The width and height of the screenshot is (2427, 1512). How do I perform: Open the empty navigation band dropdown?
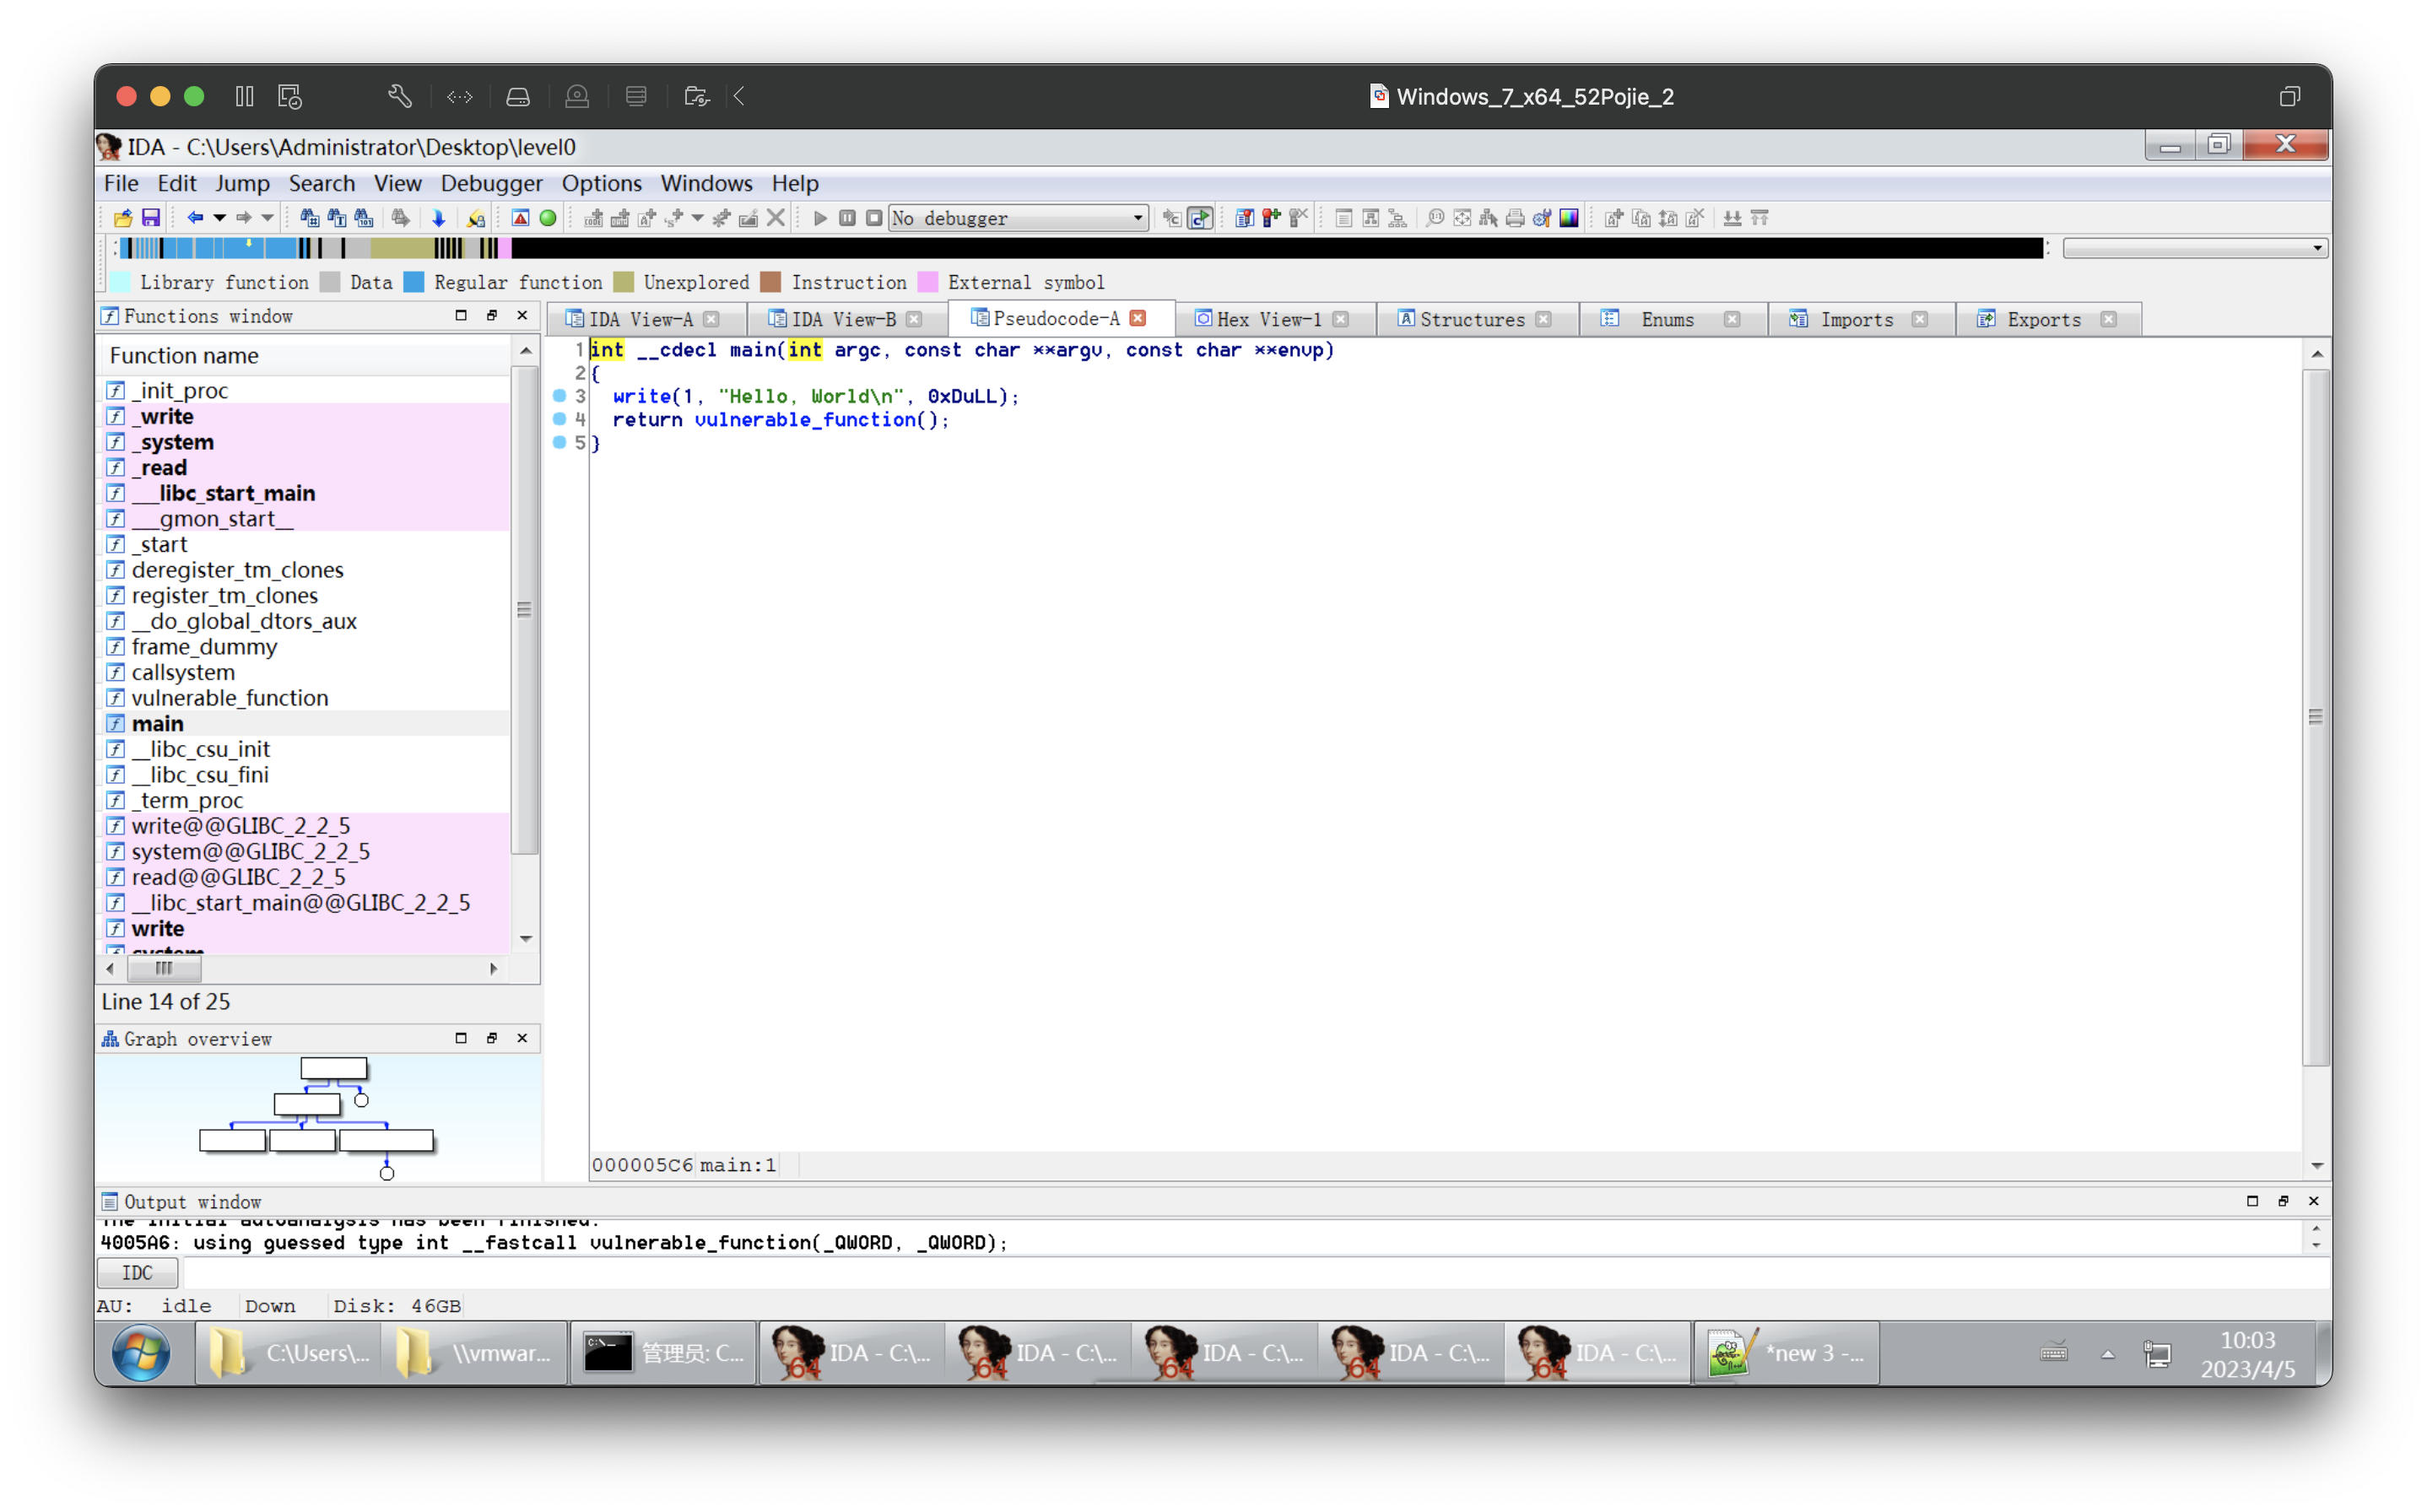[x=2196, y=248]
